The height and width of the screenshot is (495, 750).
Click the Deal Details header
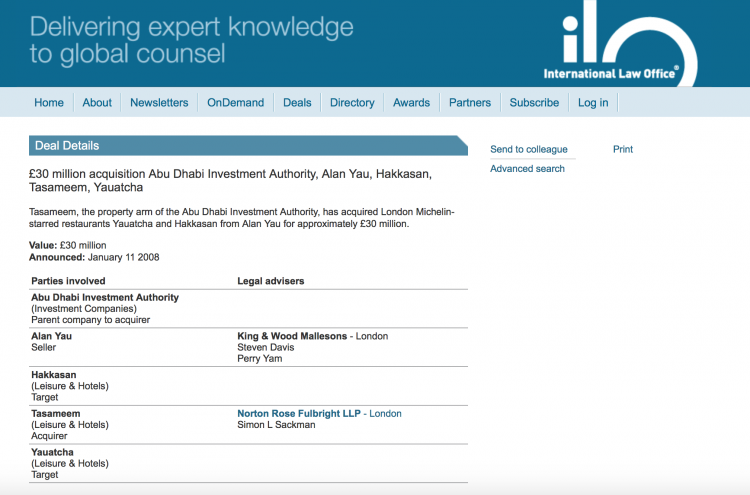click(248, 145)
